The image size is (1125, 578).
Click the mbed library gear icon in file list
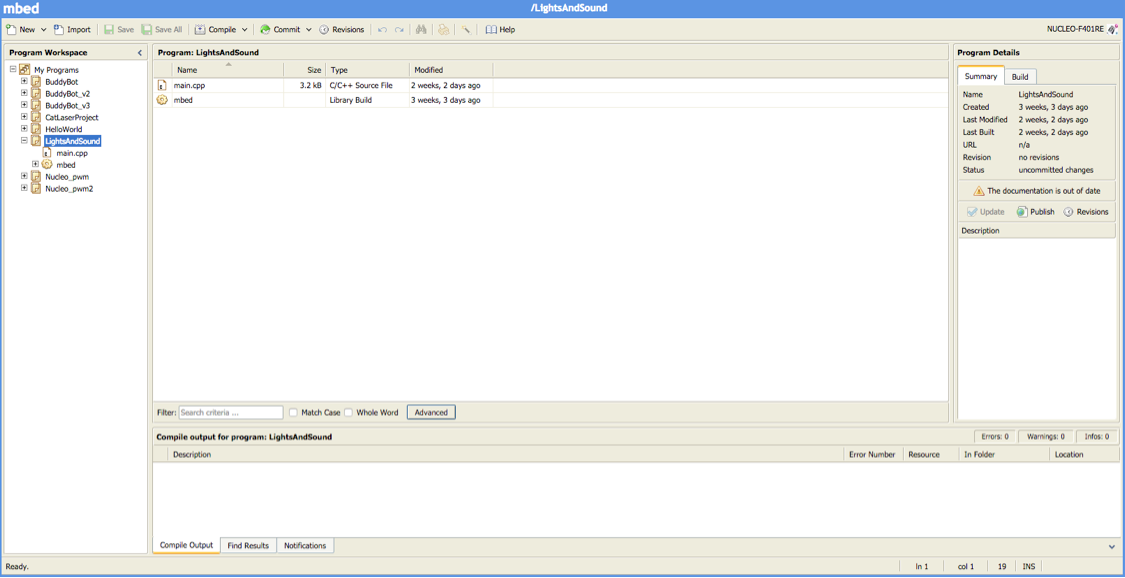[x=162, y=100]
